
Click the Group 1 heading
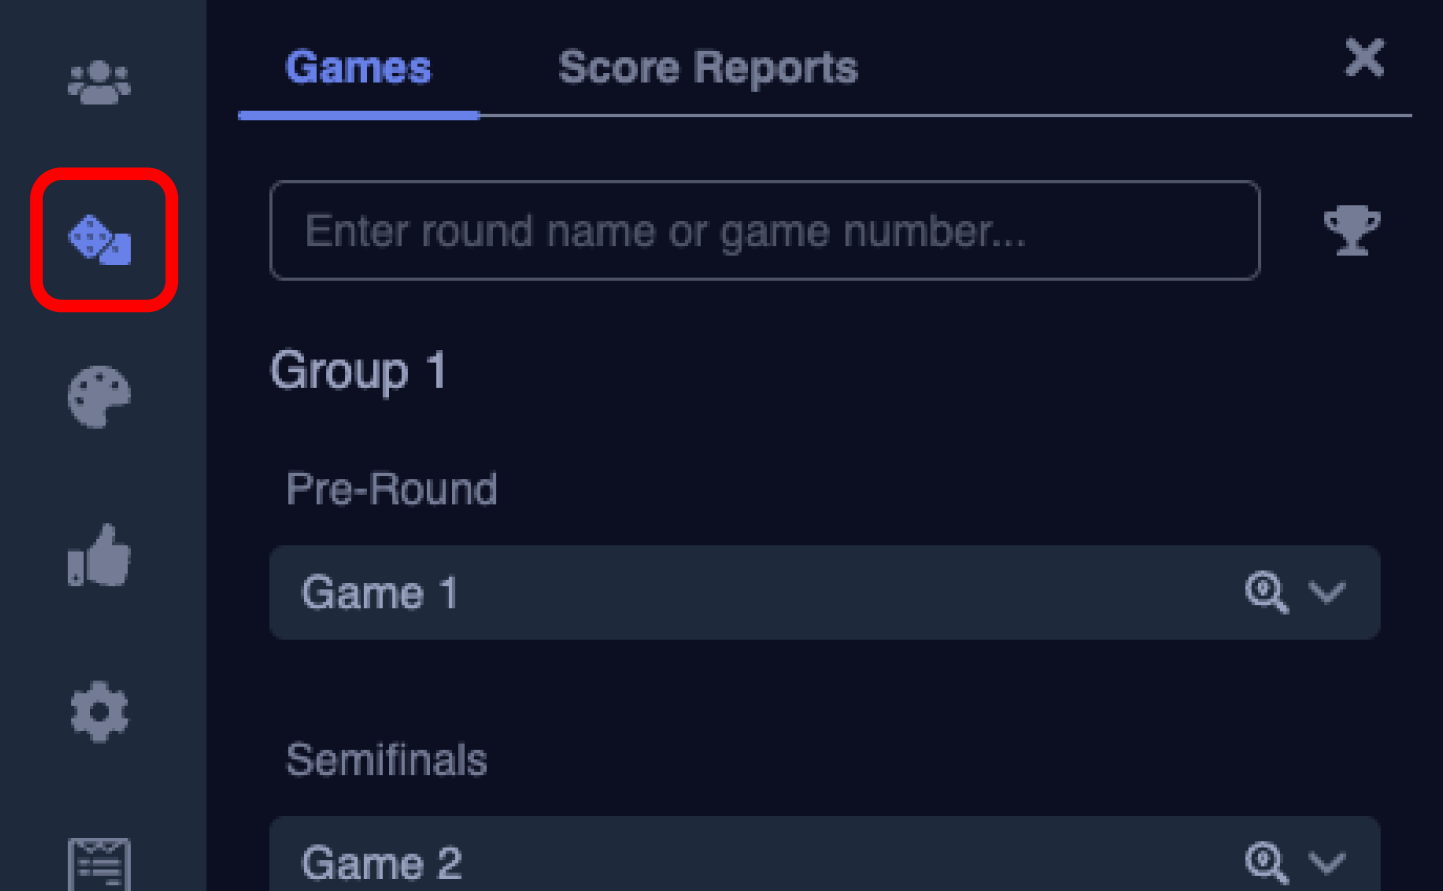coord(358,371)
